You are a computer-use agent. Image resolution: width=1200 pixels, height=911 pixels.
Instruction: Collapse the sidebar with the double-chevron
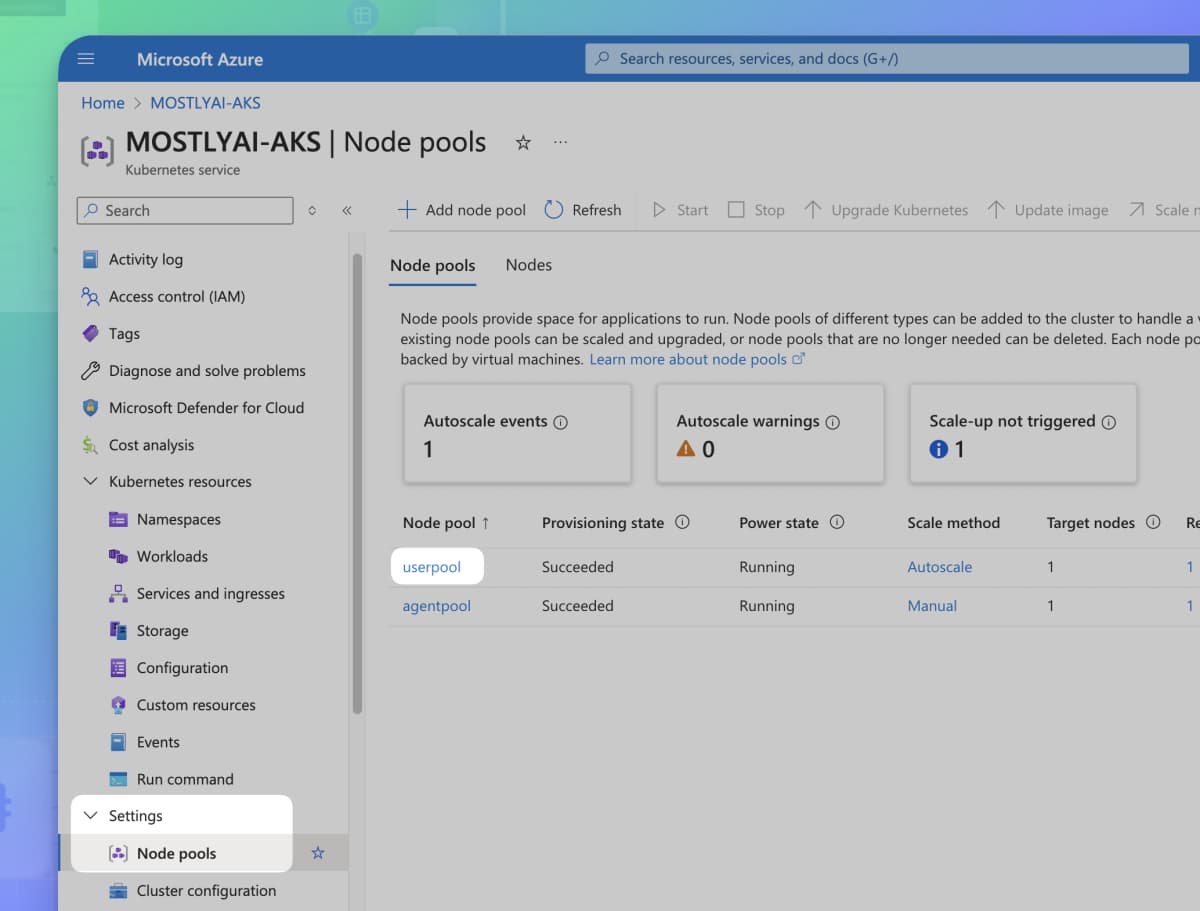pos(348,210)
